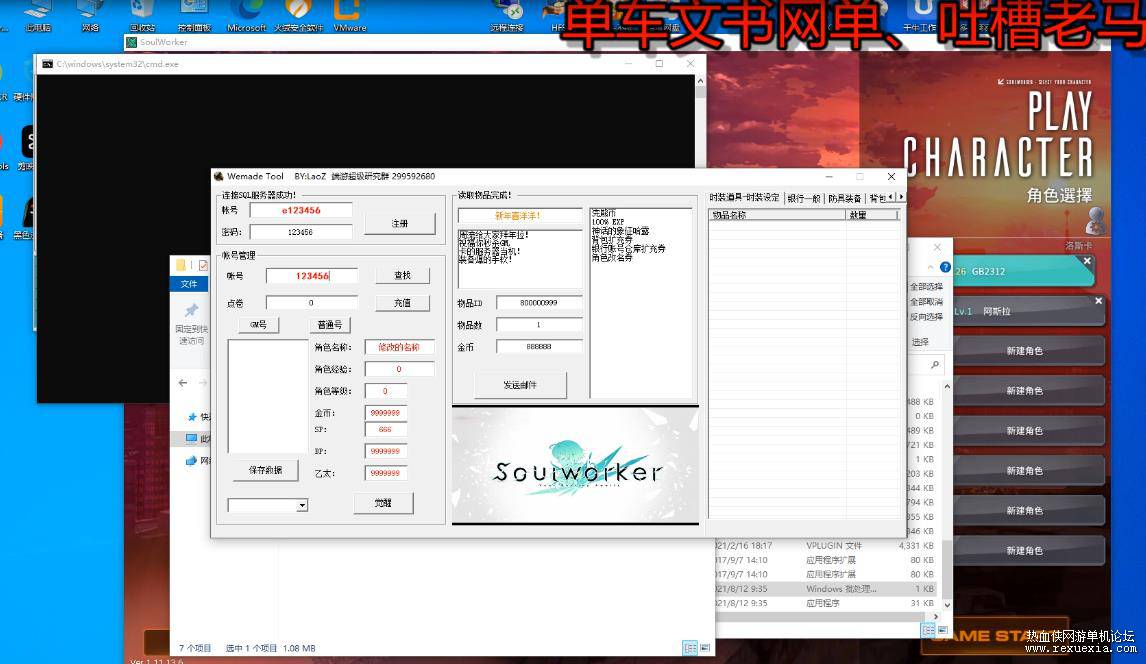Switch to 时装道具-时装设定 tab
This screenshot has height=664, width=1146.
pyautogui.click(x=744, y=198)
